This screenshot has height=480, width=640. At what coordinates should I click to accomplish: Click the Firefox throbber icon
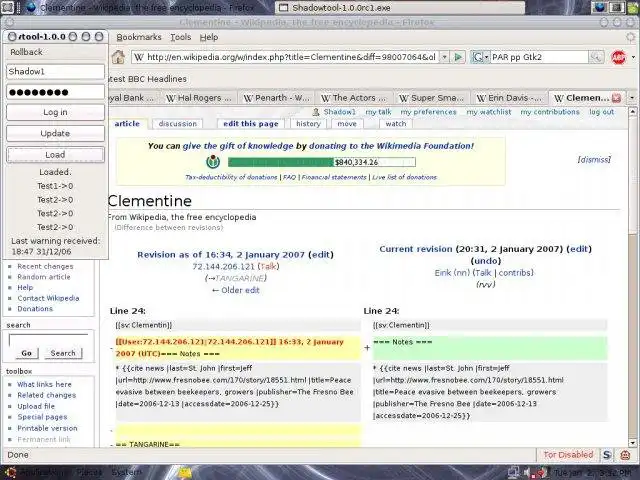click(630, 37)
